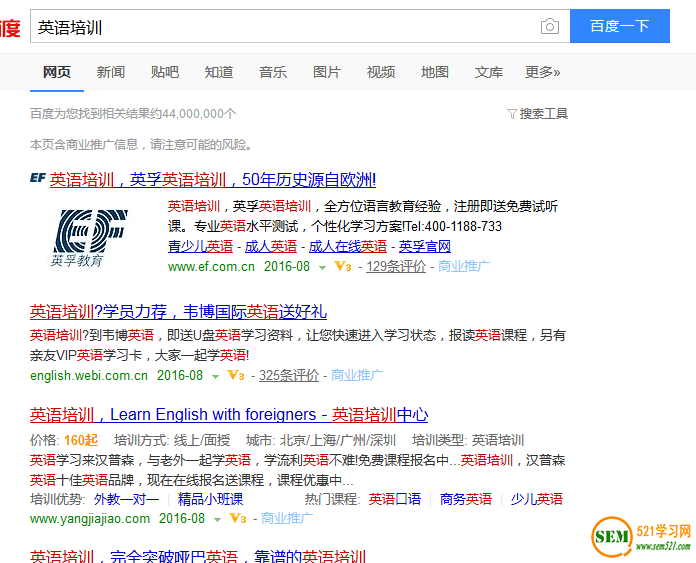
Task: Open the 文库 tab
Action: coord(489,72)
